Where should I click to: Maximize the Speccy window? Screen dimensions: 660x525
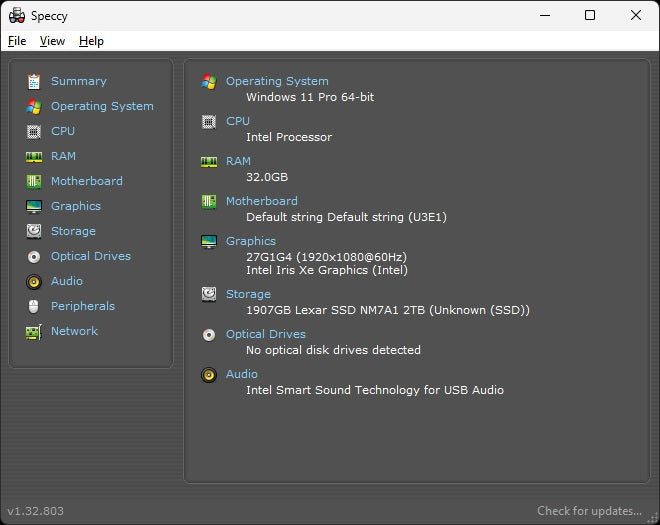coord(590,16)
